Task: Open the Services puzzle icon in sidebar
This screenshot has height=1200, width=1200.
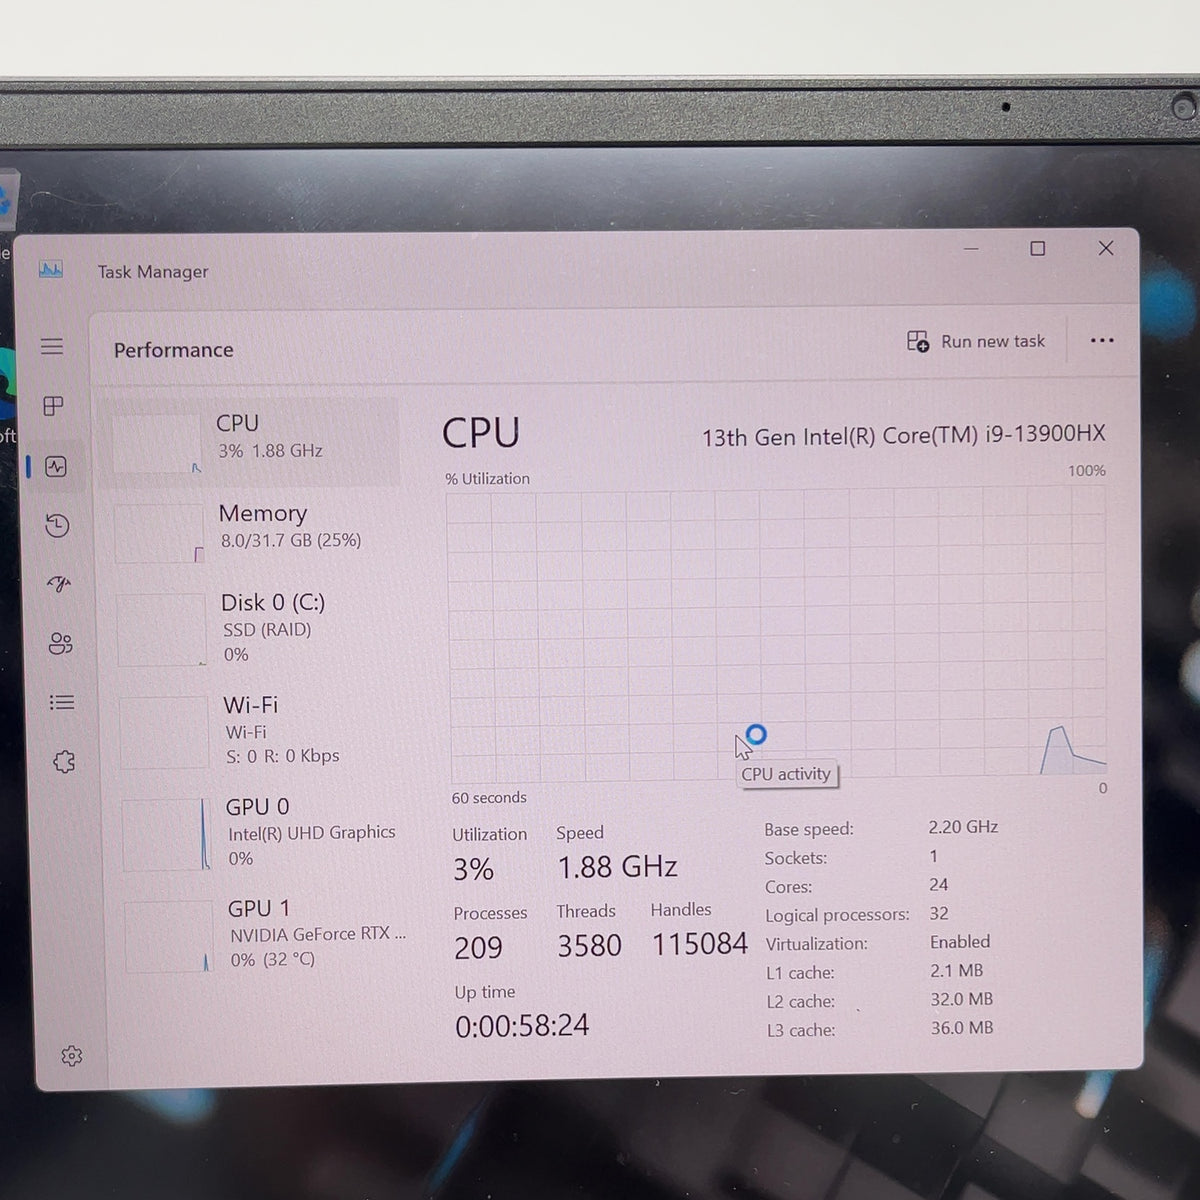Action: tap(64, 762)
